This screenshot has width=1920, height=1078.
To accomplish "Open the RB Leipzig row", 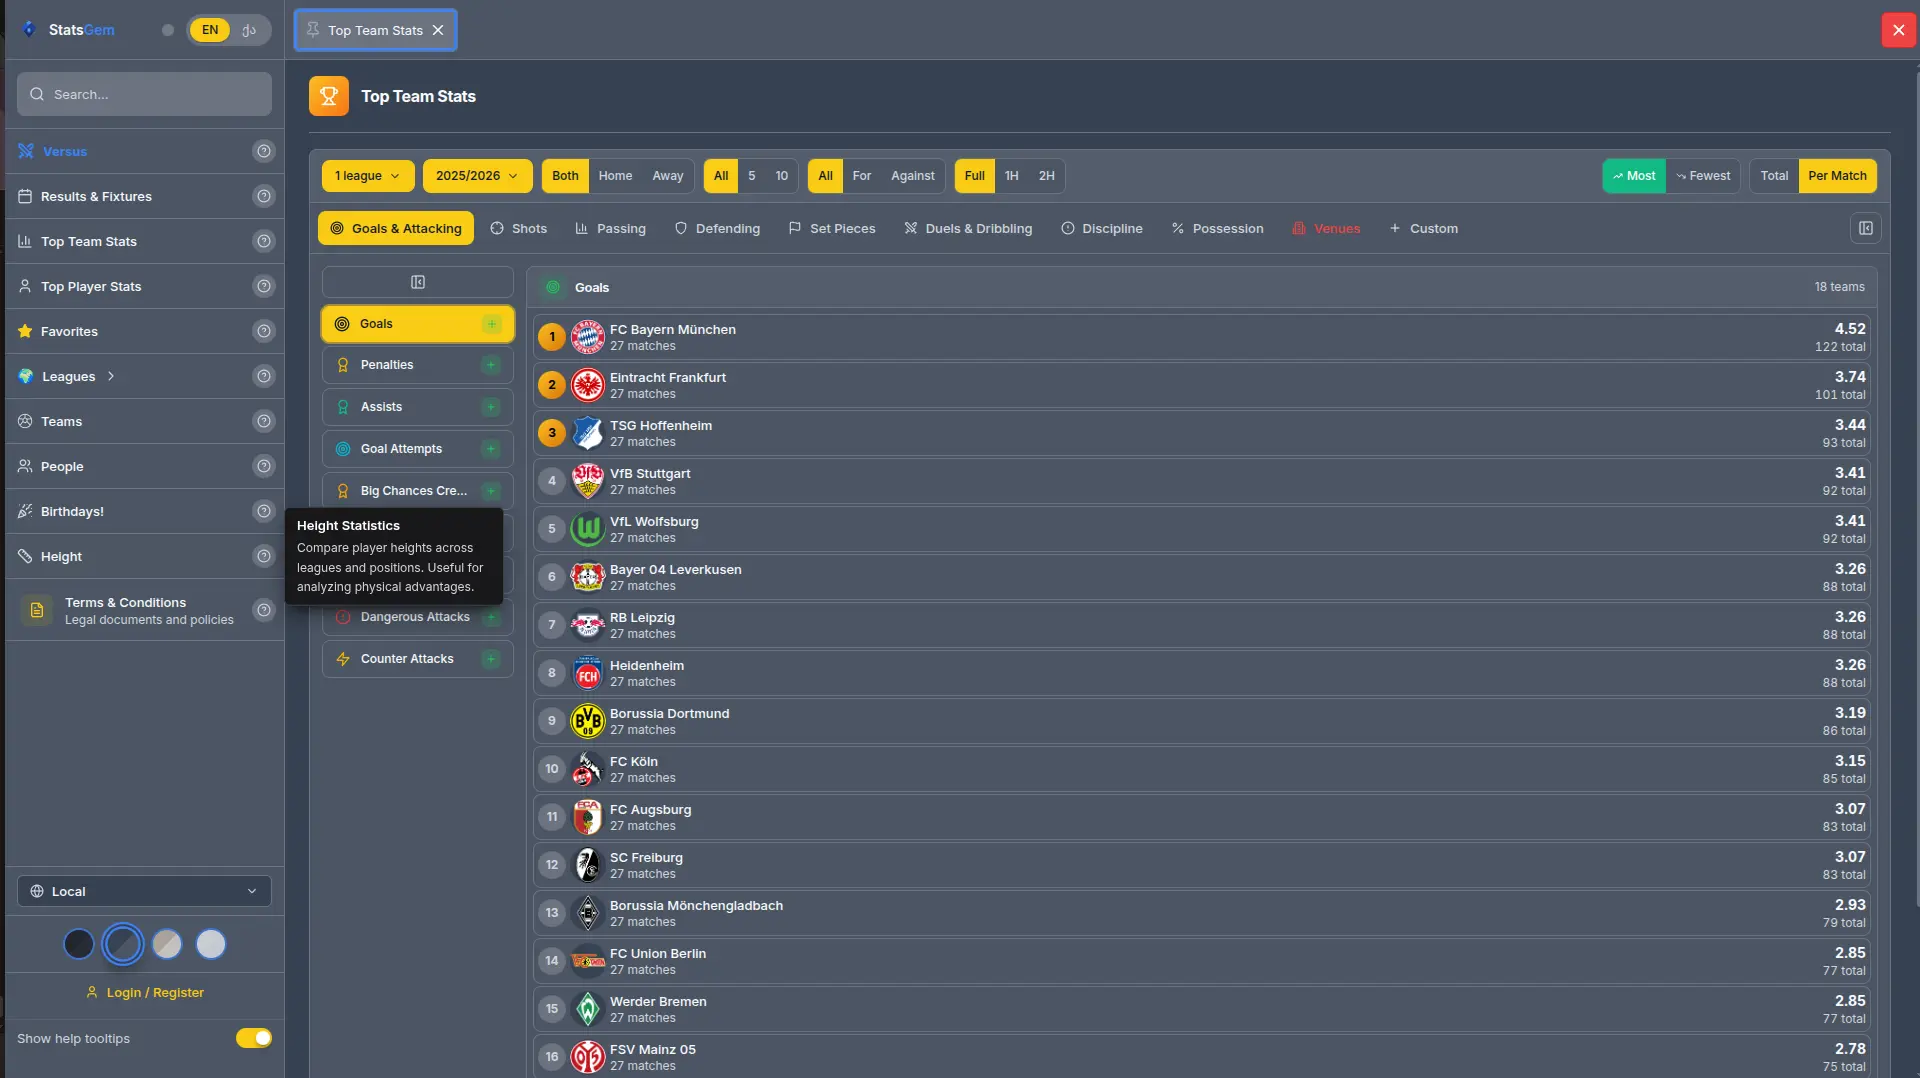I will click(x=1203, y=625).
